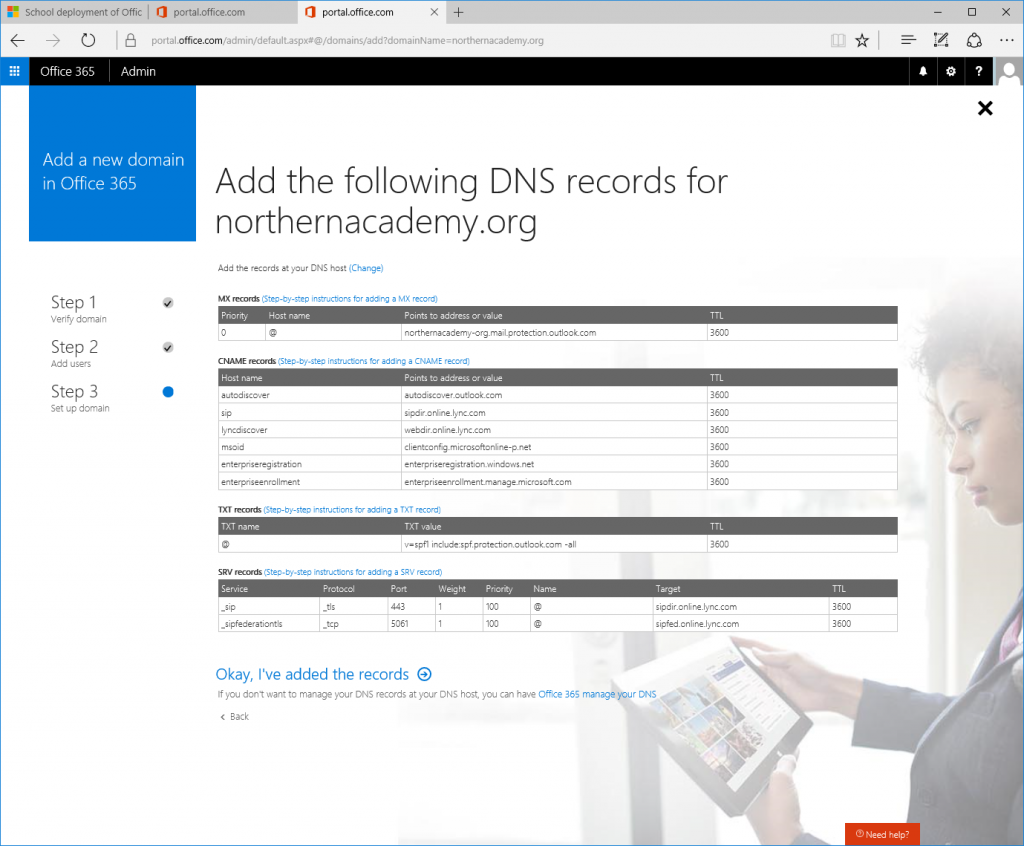Select the _sipfederationtls service cell
The image size is (1024, 846).
(268, 624)
